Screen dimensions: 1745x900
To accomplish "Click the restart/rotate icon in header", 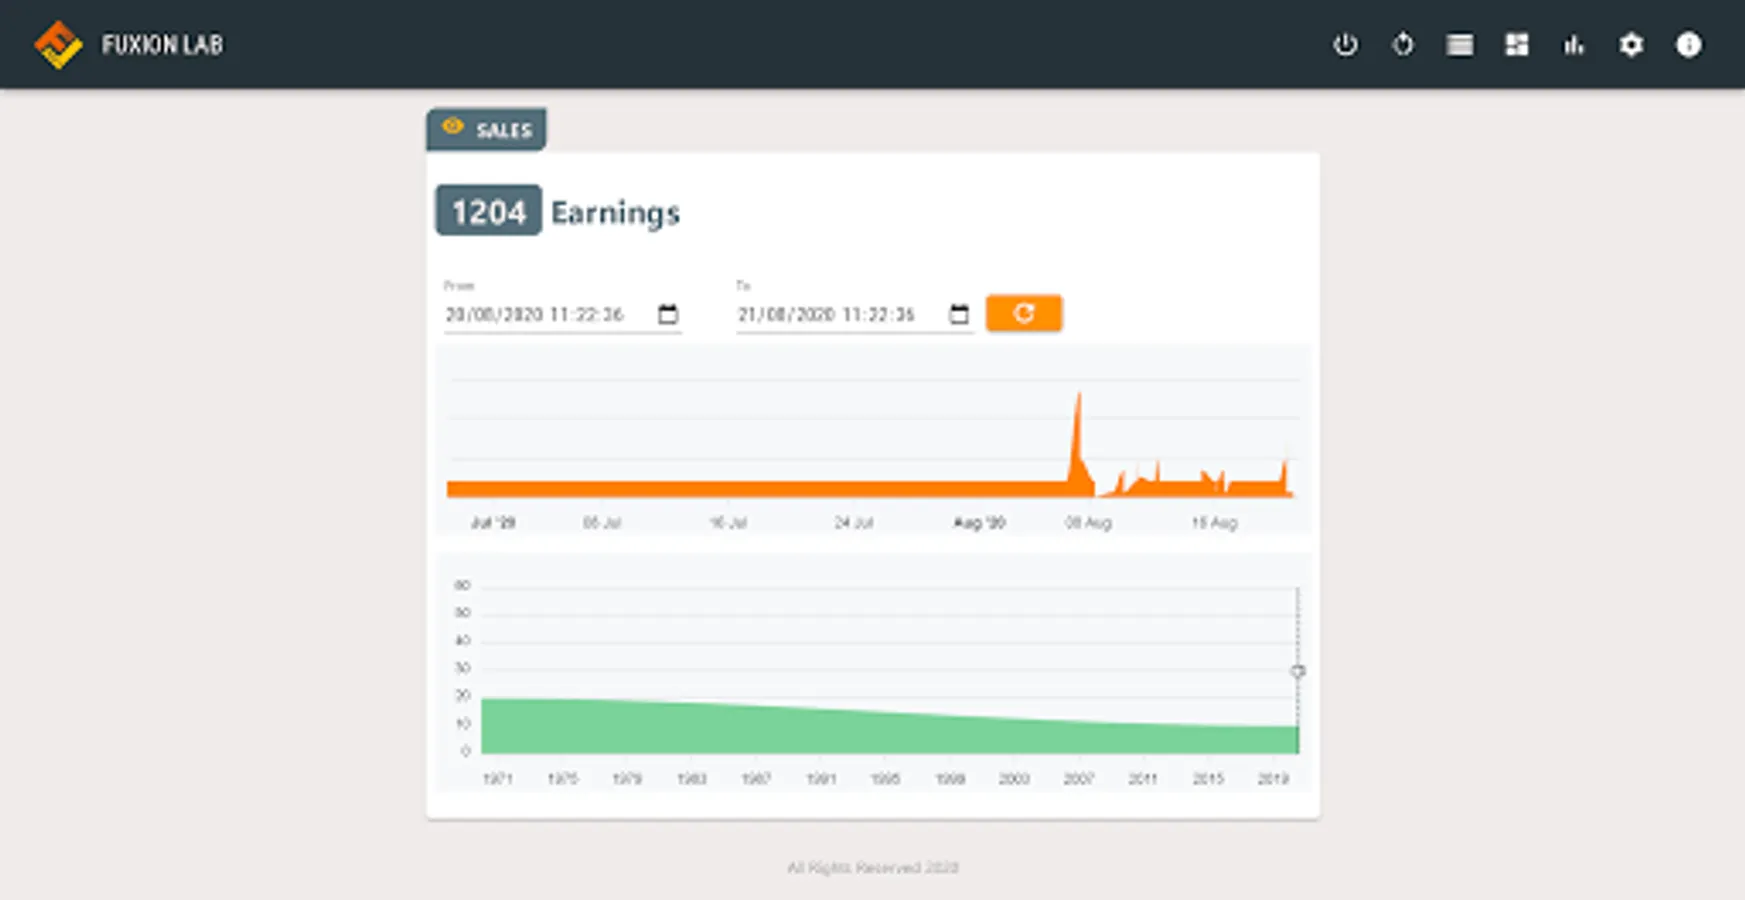I will coord(1403,45).
